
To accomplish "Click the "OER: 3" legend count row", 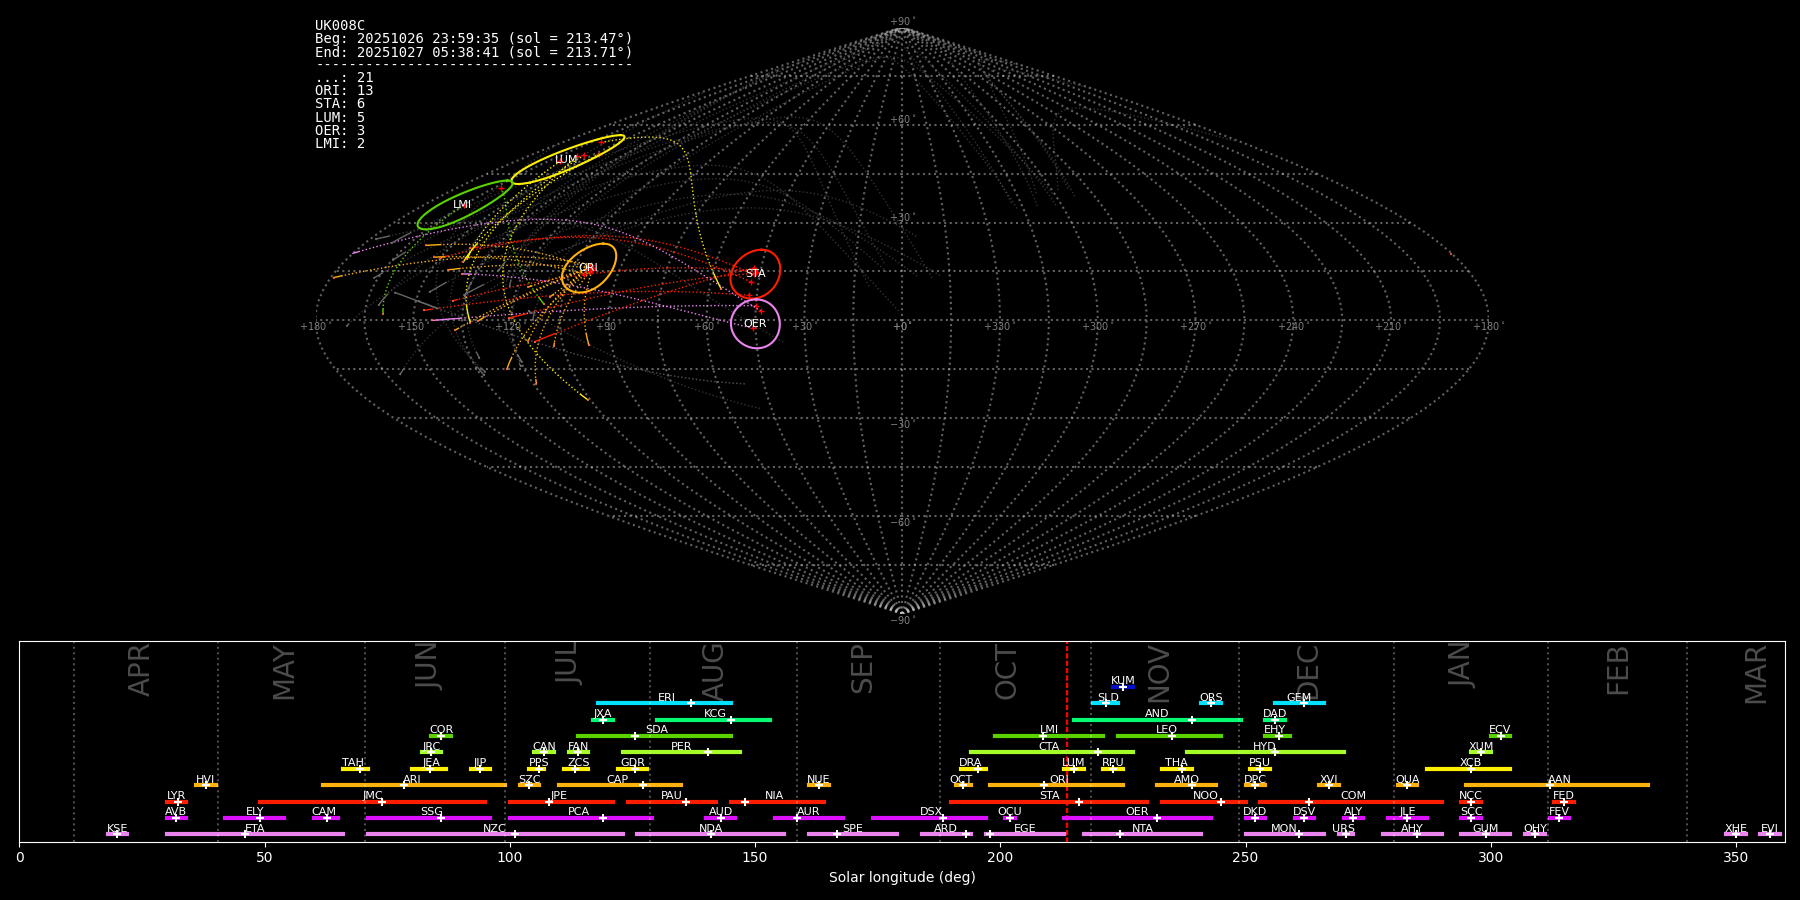I will point(340,131).
